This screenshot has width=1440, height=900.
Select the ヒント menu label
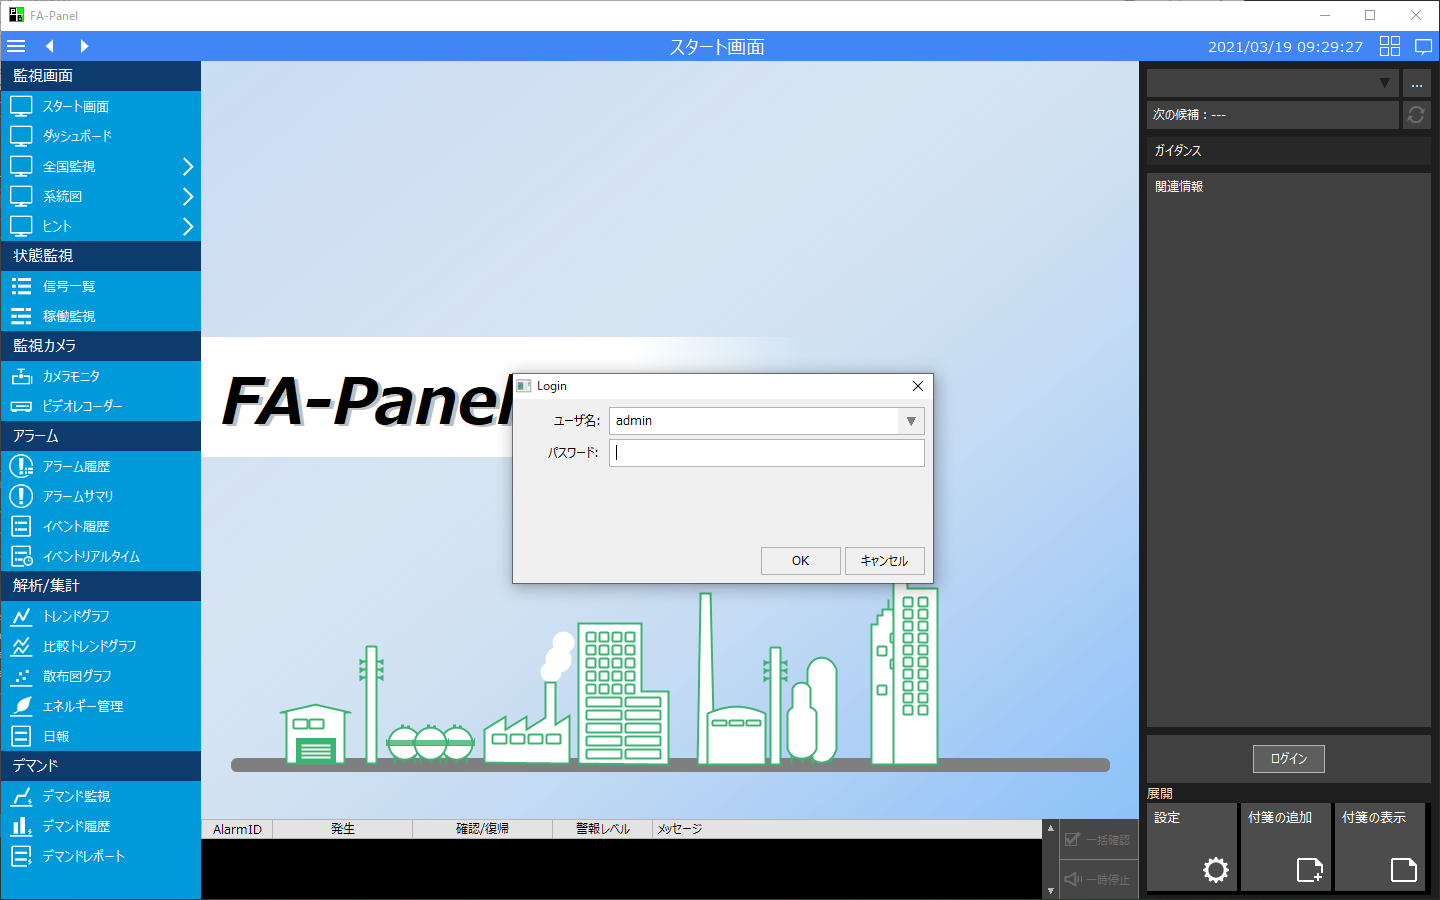click(x=57, y=226)
